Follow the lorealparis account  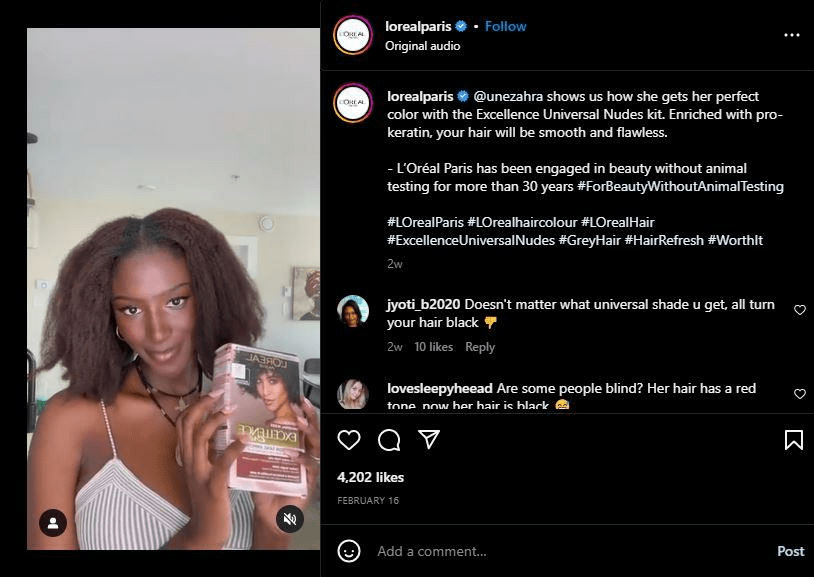[505, 26]
